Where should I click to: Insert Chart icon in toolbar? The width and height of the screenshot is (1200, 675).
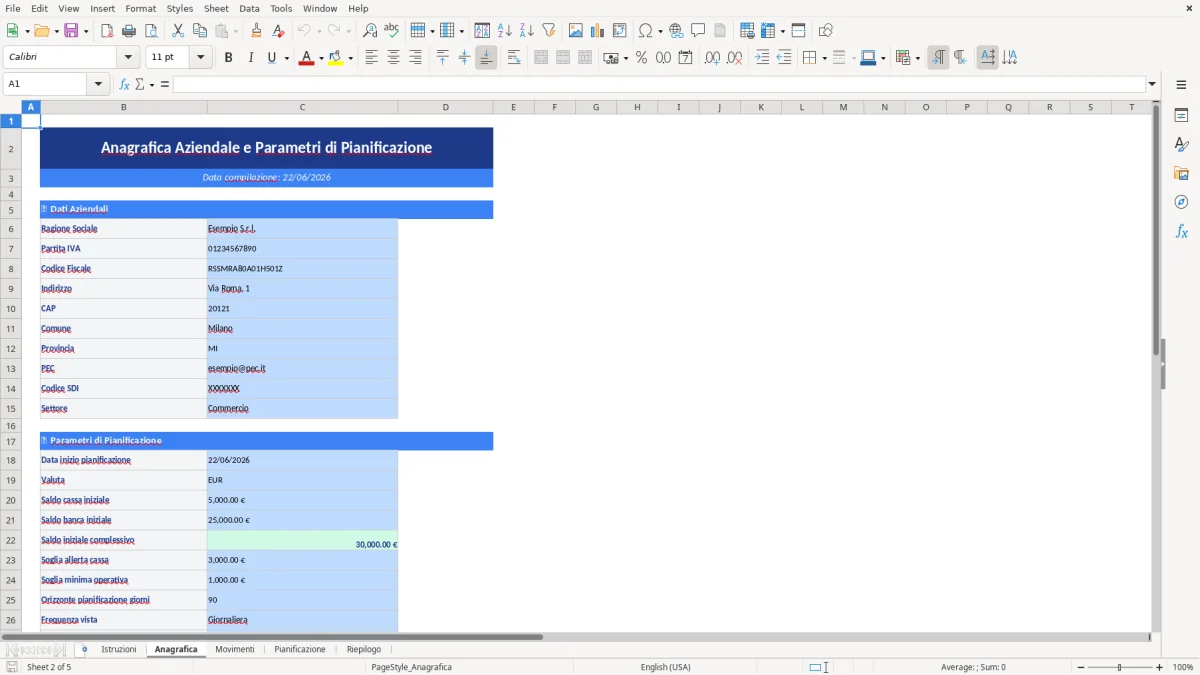(598, 31)
